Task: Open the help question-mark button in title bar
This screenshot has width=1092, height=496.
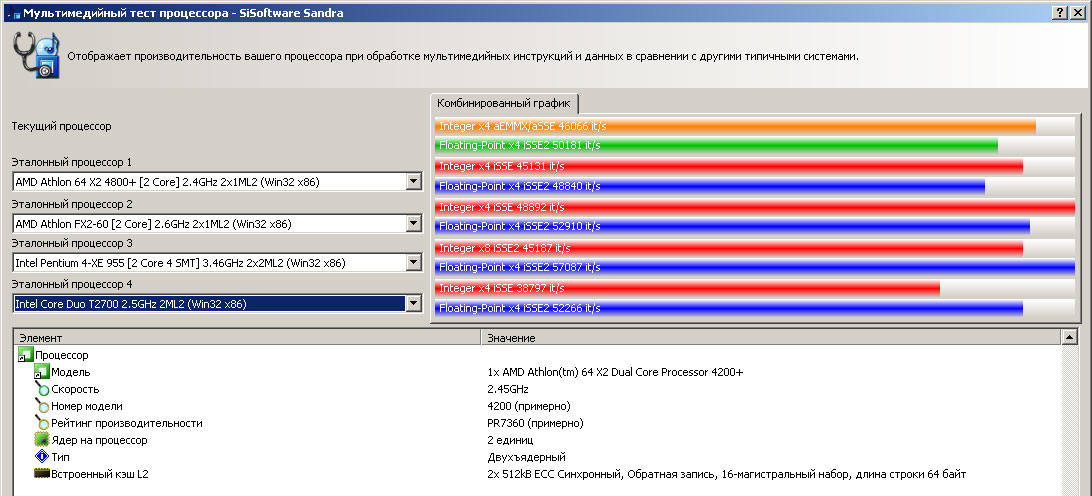Action: click(x=1059, y=13)
